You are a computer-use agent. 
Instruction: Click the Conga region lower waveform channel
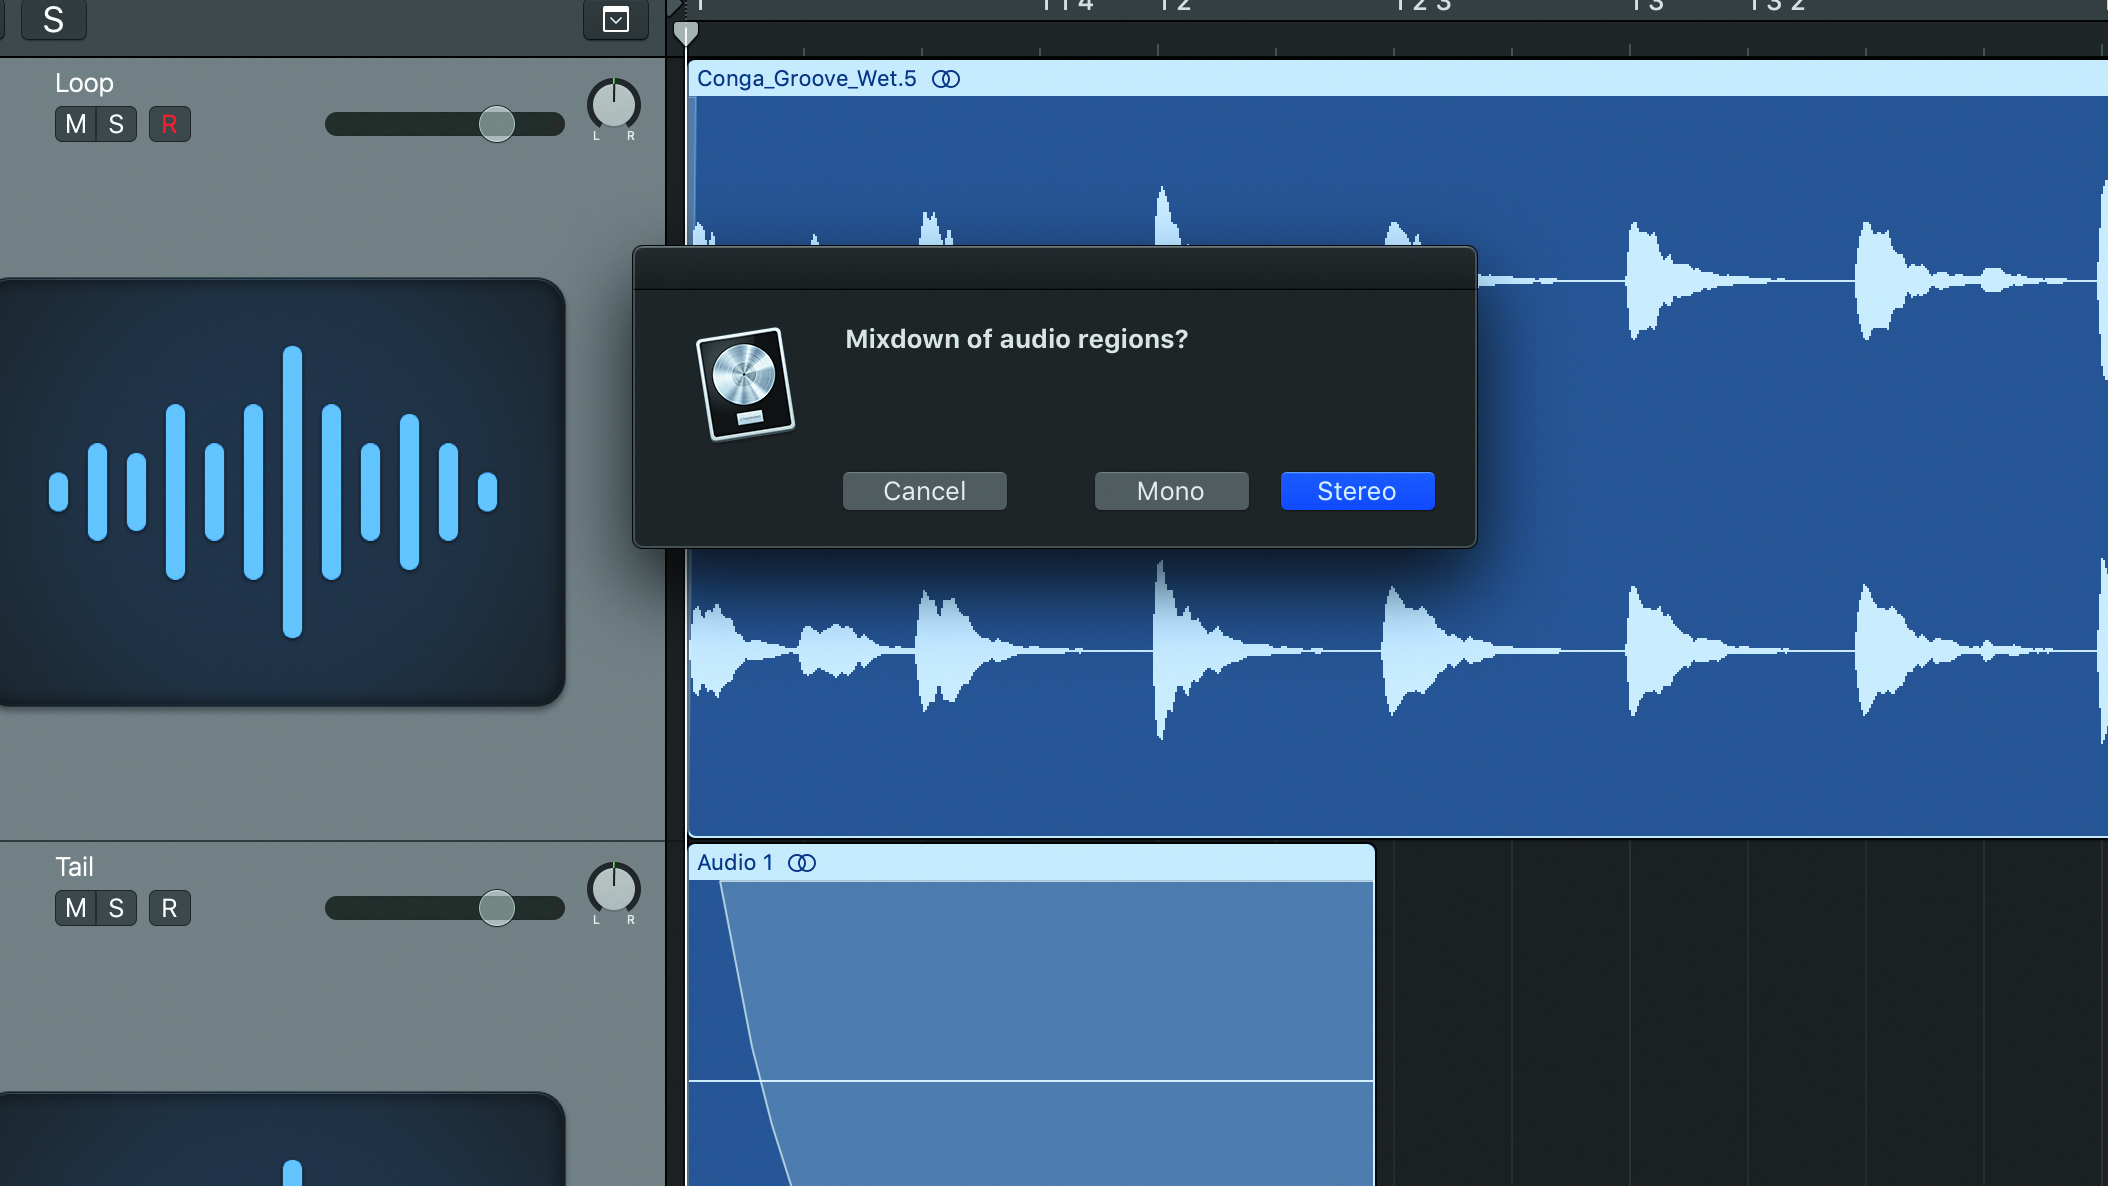[x=1398, y=651]
